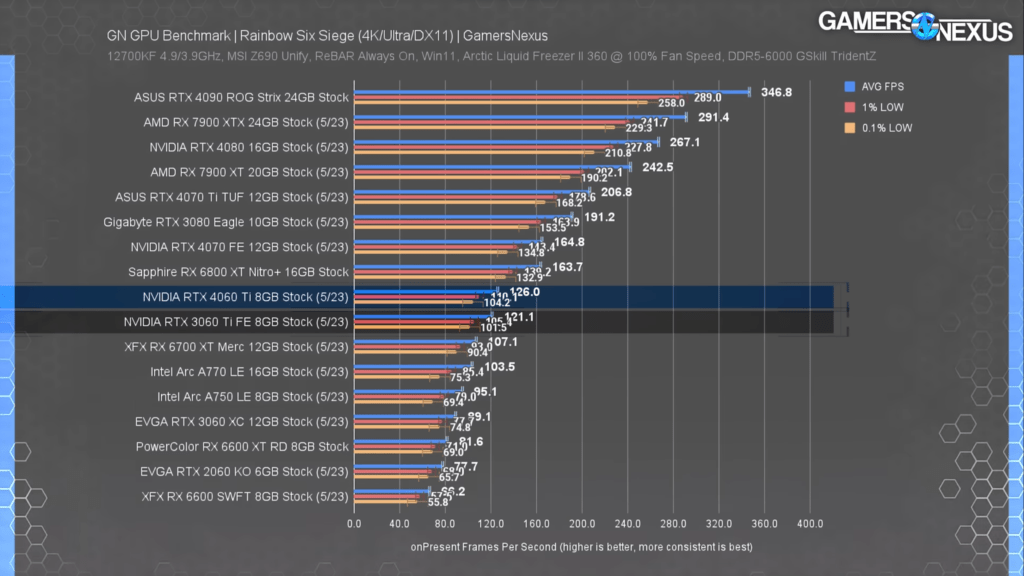Click the 'EVGA RTX 3060 XC 12GB Stock' label
Image resolution: width=1024 pixels, height=576 pixels.
(x=242, y=422)
